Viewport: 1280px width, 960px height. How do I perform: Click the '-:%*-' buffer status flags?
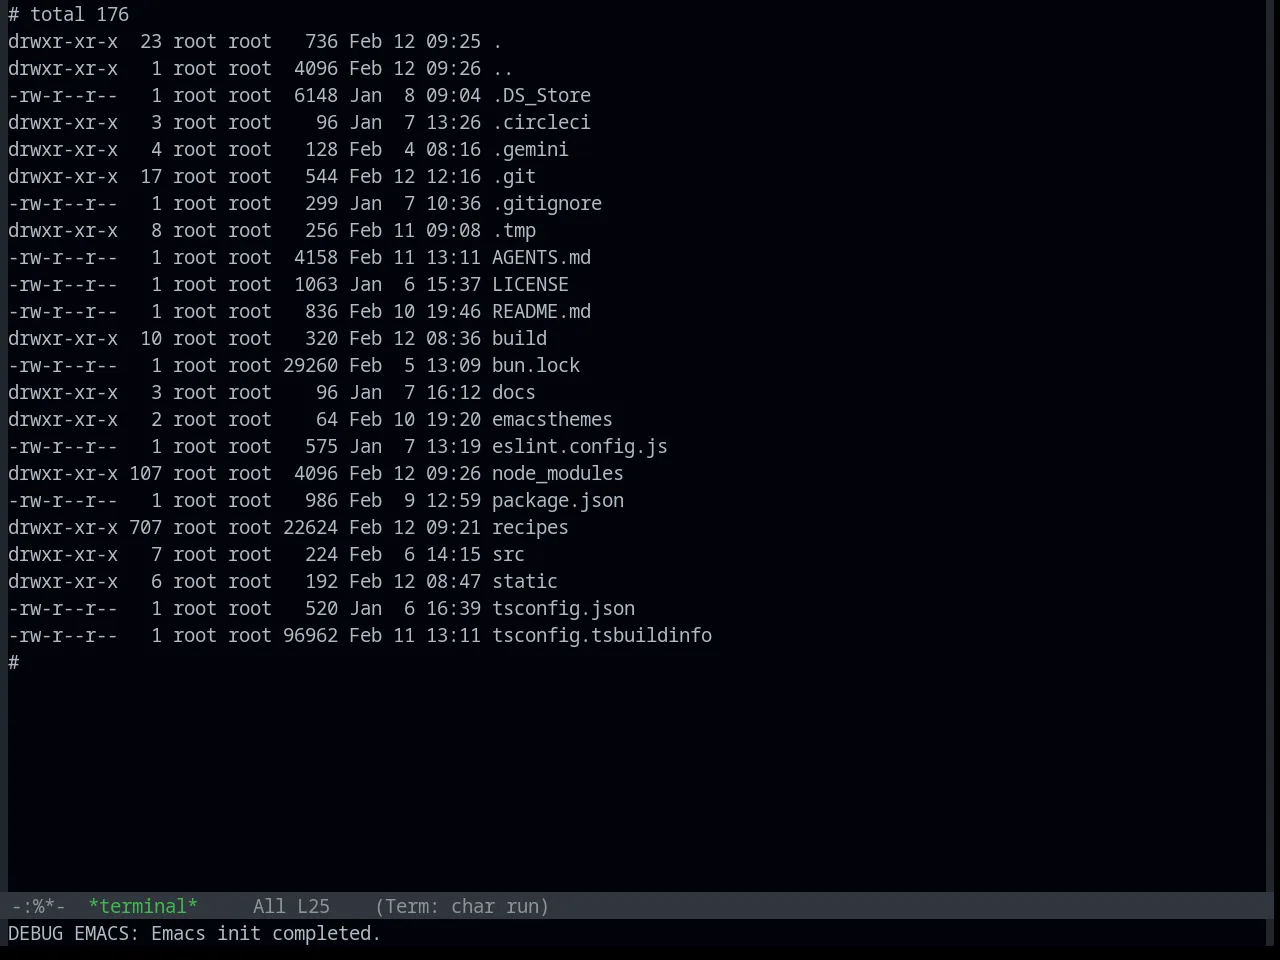(38, 906)
